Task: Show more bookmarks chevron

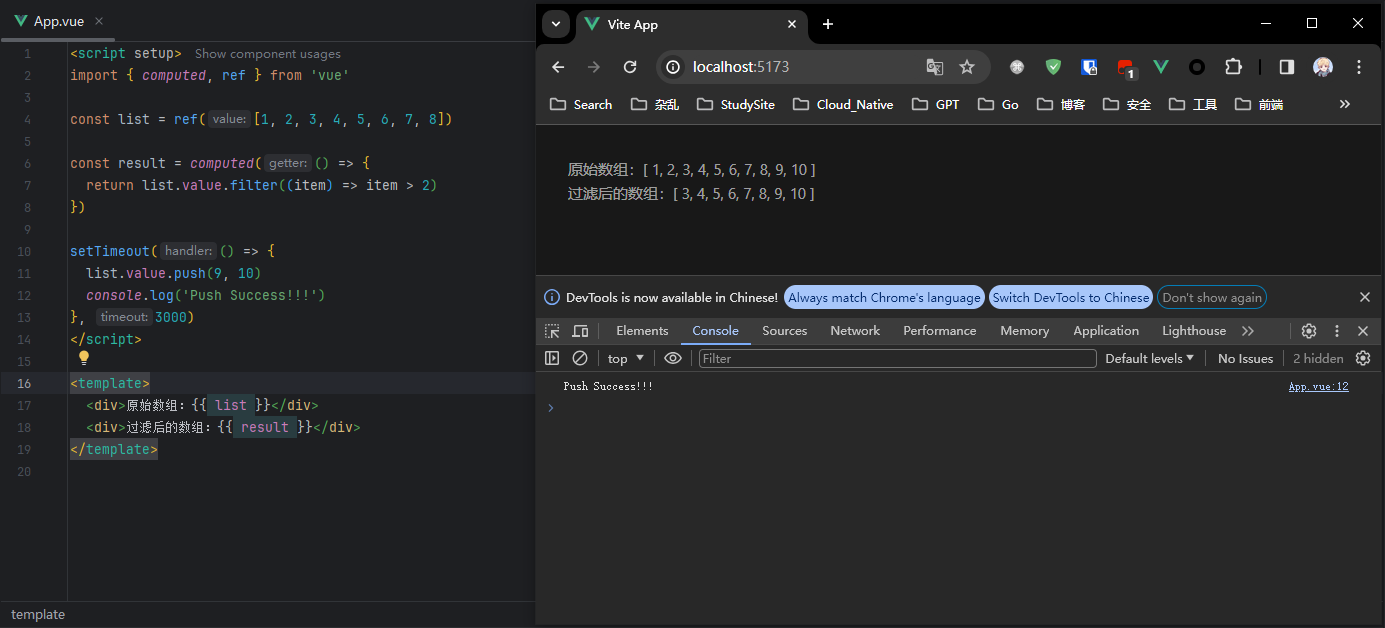Action: 1345,104
